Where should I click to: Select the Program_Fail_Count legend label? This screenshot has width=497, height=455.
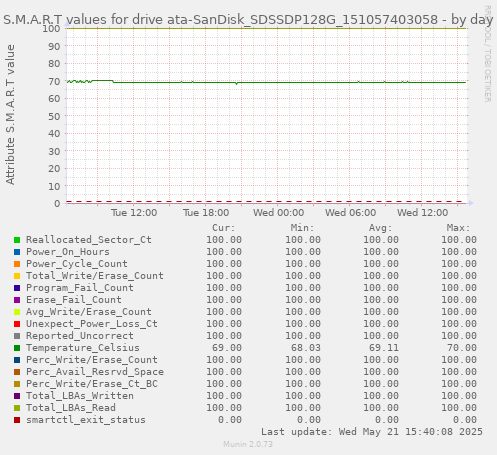point(80,288)
